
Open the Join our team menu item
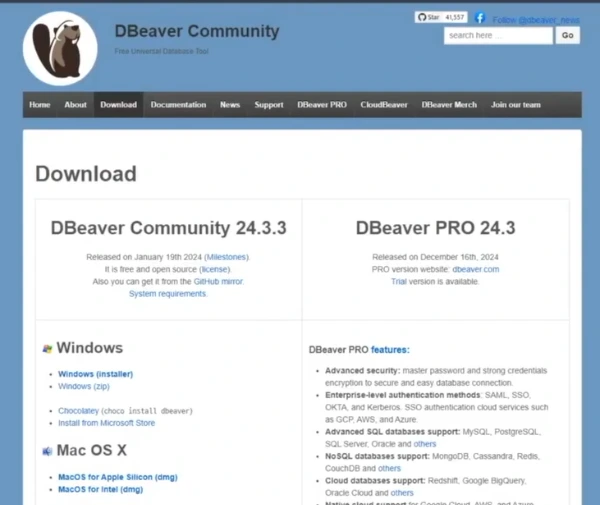pyautogui.click(x=516, y=105)
